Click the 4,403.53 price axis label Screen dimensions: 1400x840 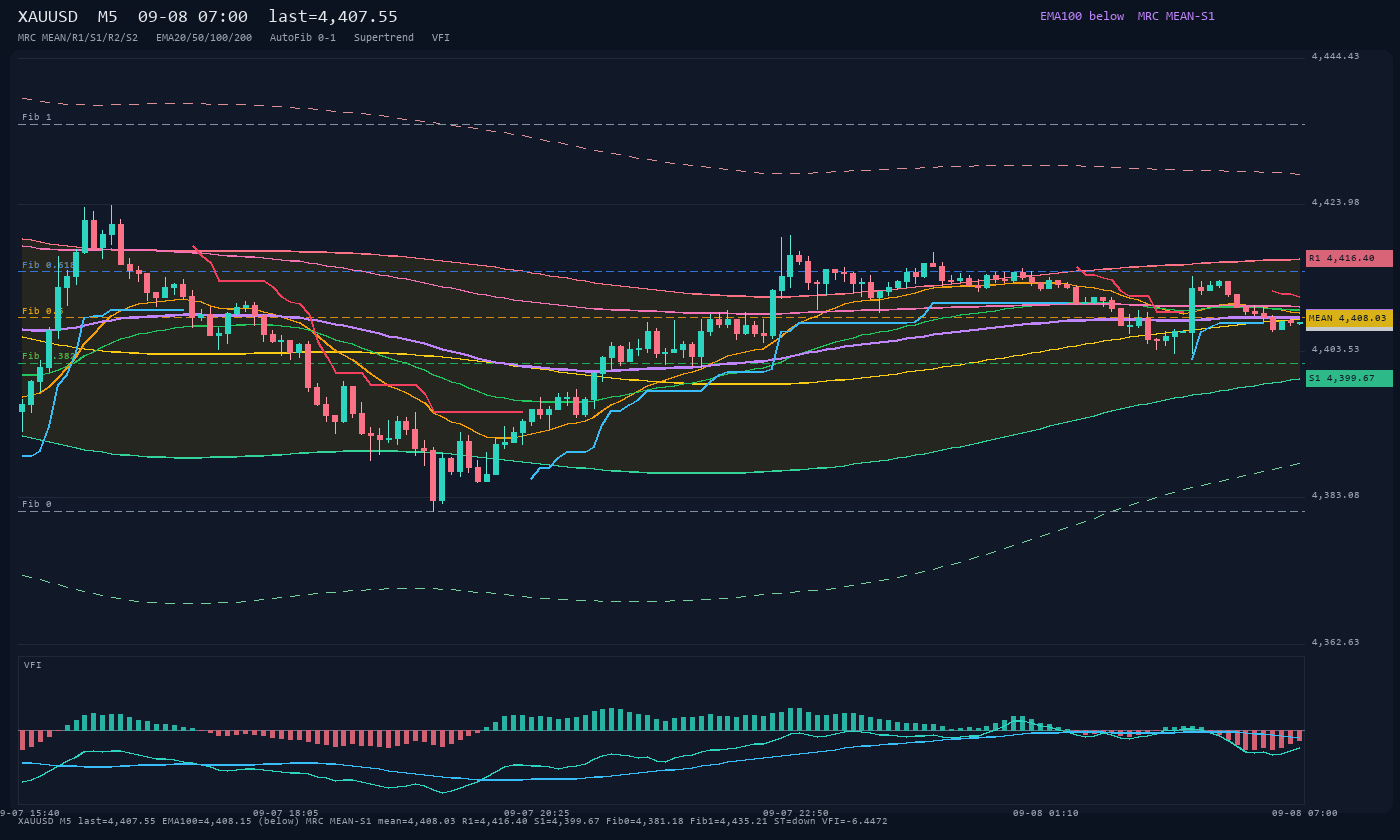(1336, 349)
